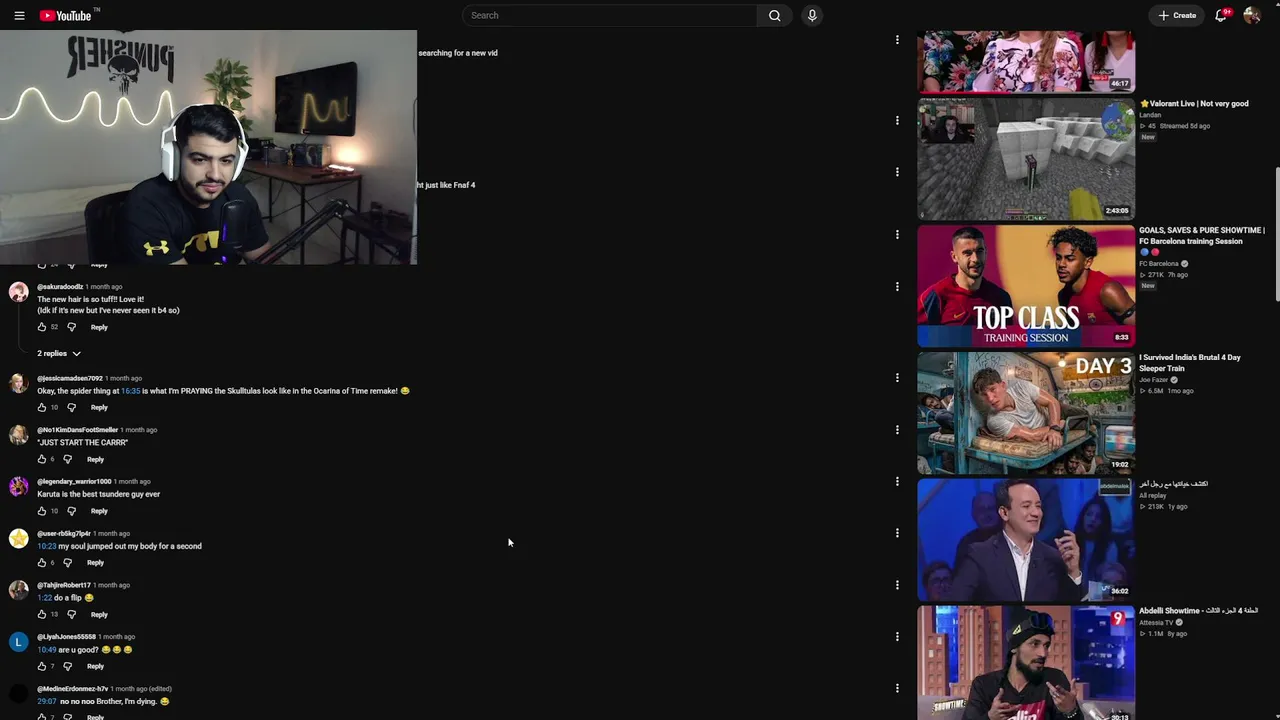Image resolution: width=1280 pixels, height=720 pixels.
Task: Open the TOP CLASS Training Session thumbnail
Action: pos(1026,286)
